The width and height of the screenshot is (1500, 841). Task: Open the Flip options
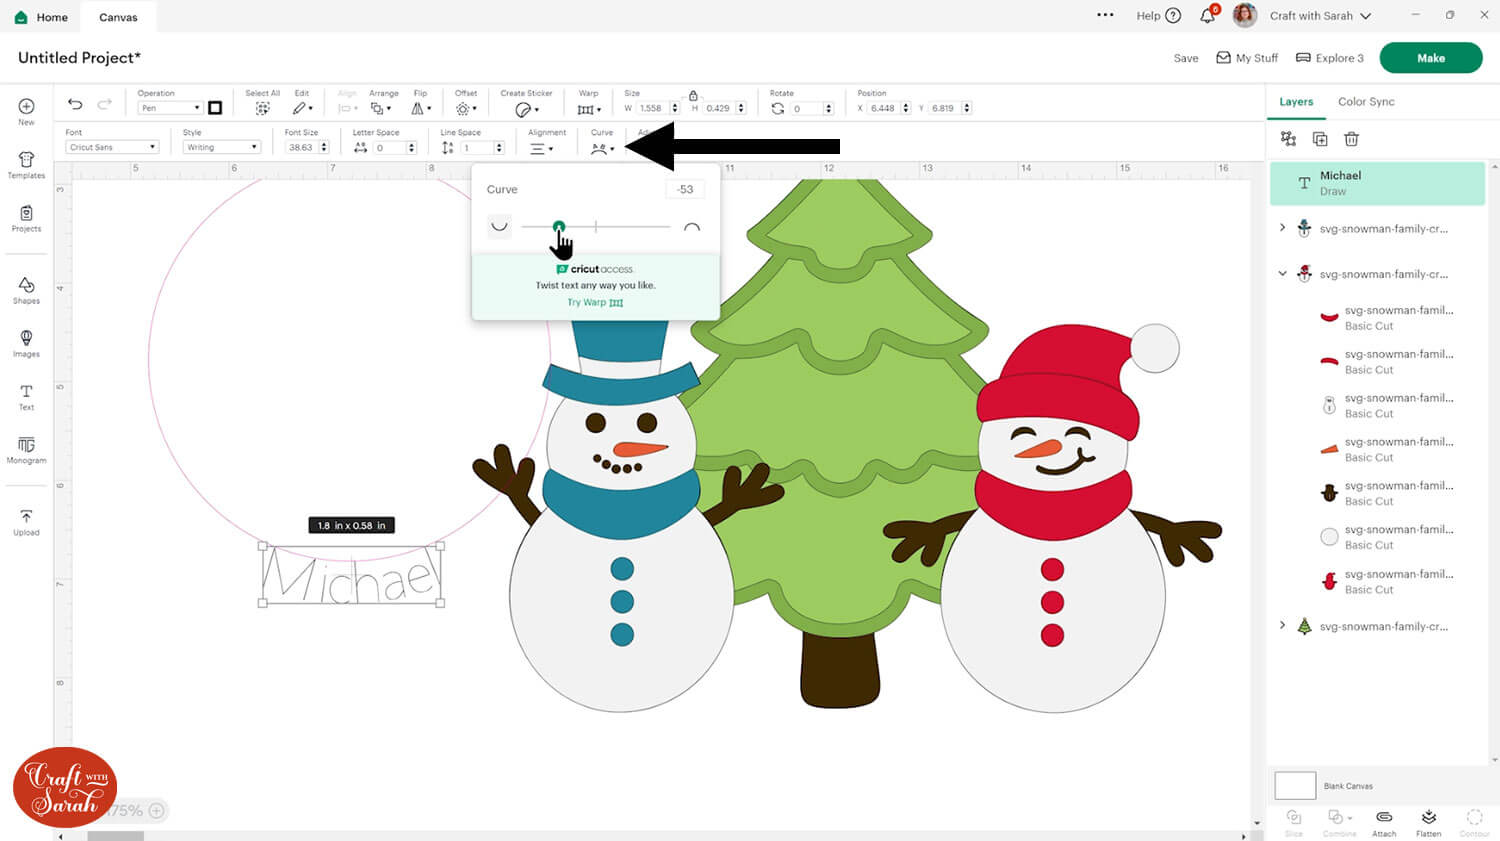tap(421, 108)
